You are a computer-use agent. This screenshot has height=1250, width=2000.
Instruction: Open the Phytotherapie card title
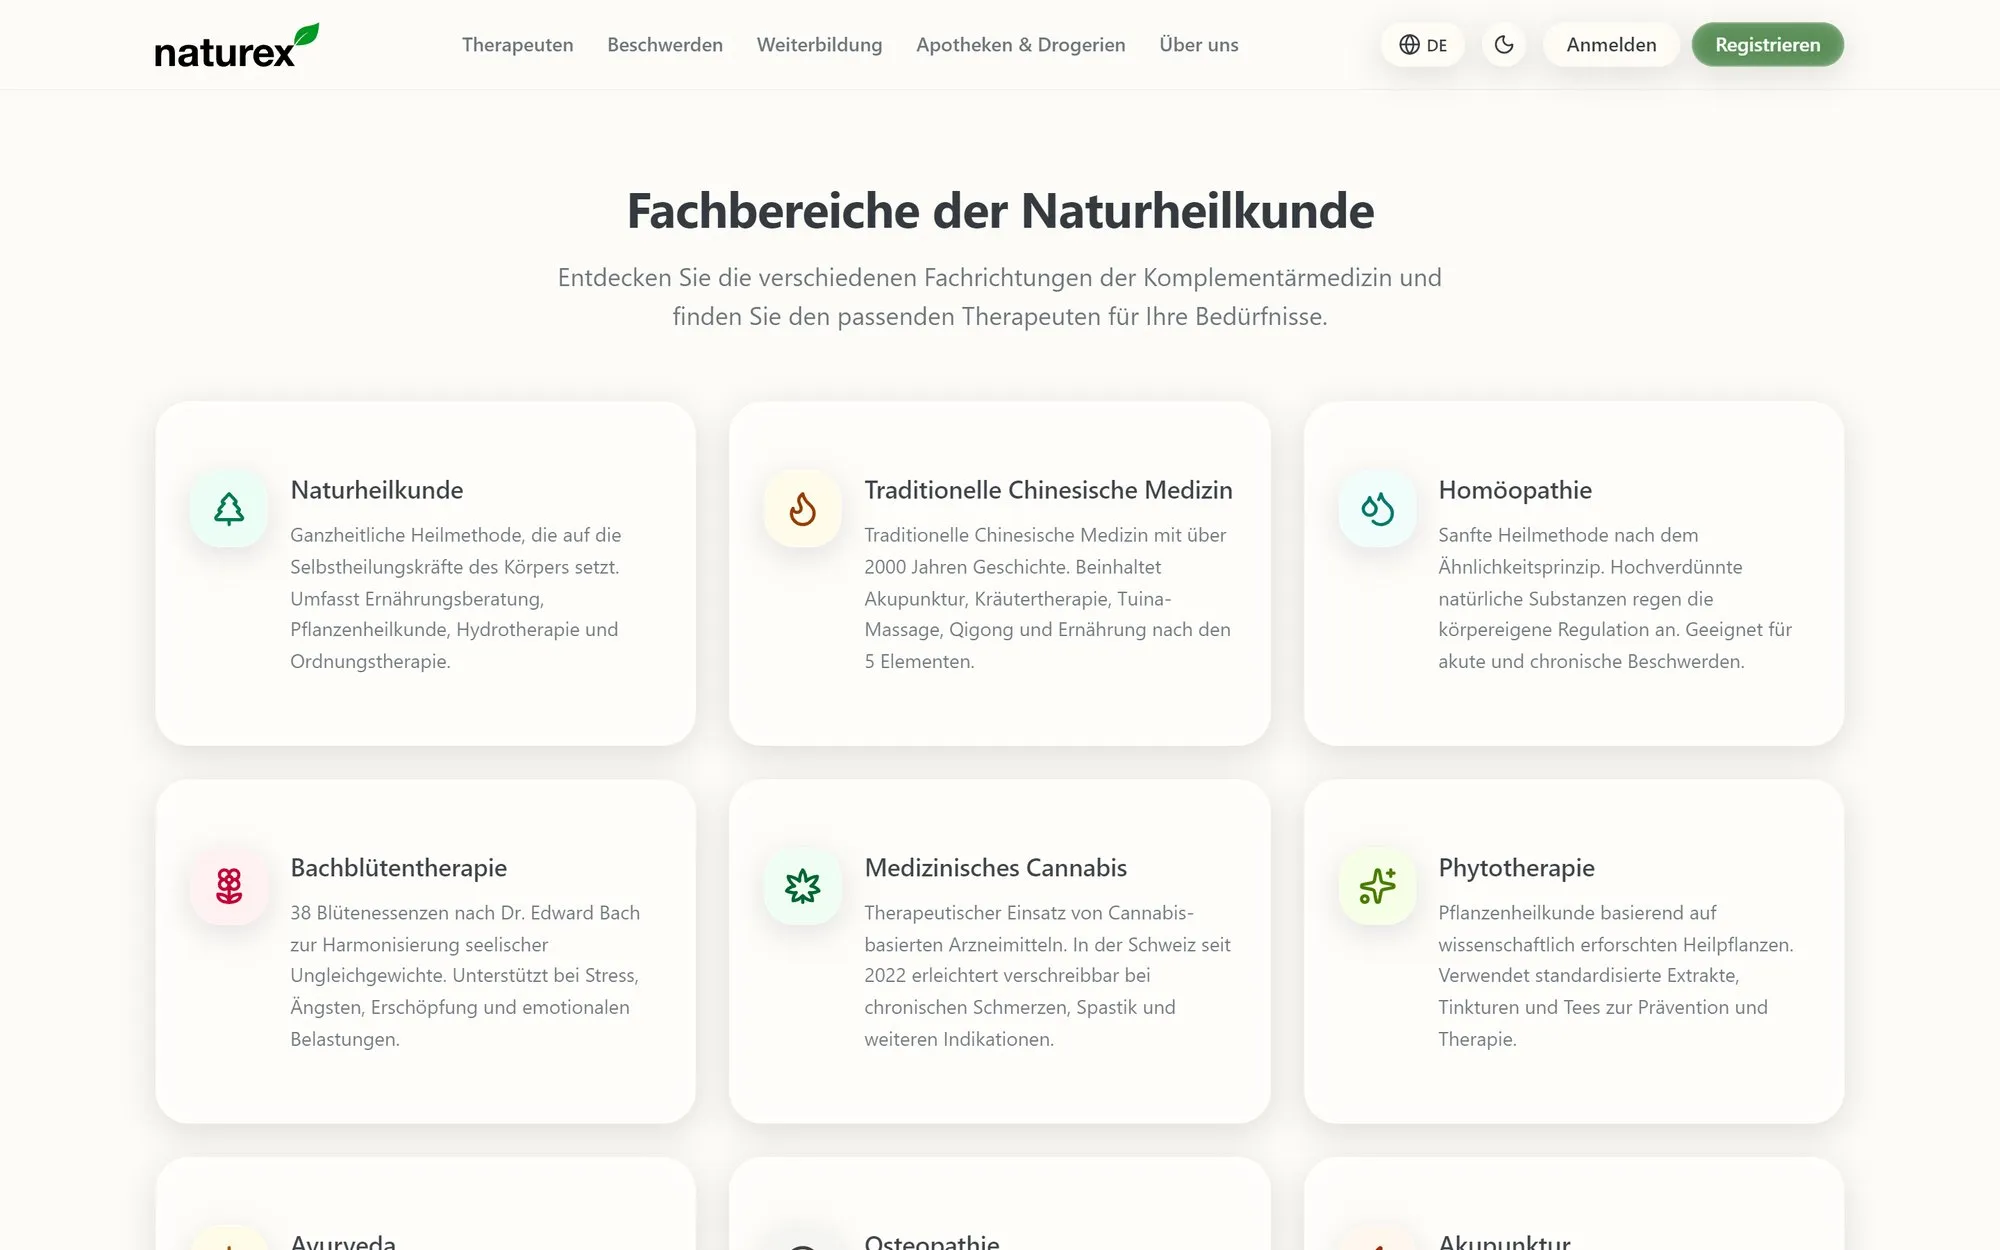point(1516,868)
